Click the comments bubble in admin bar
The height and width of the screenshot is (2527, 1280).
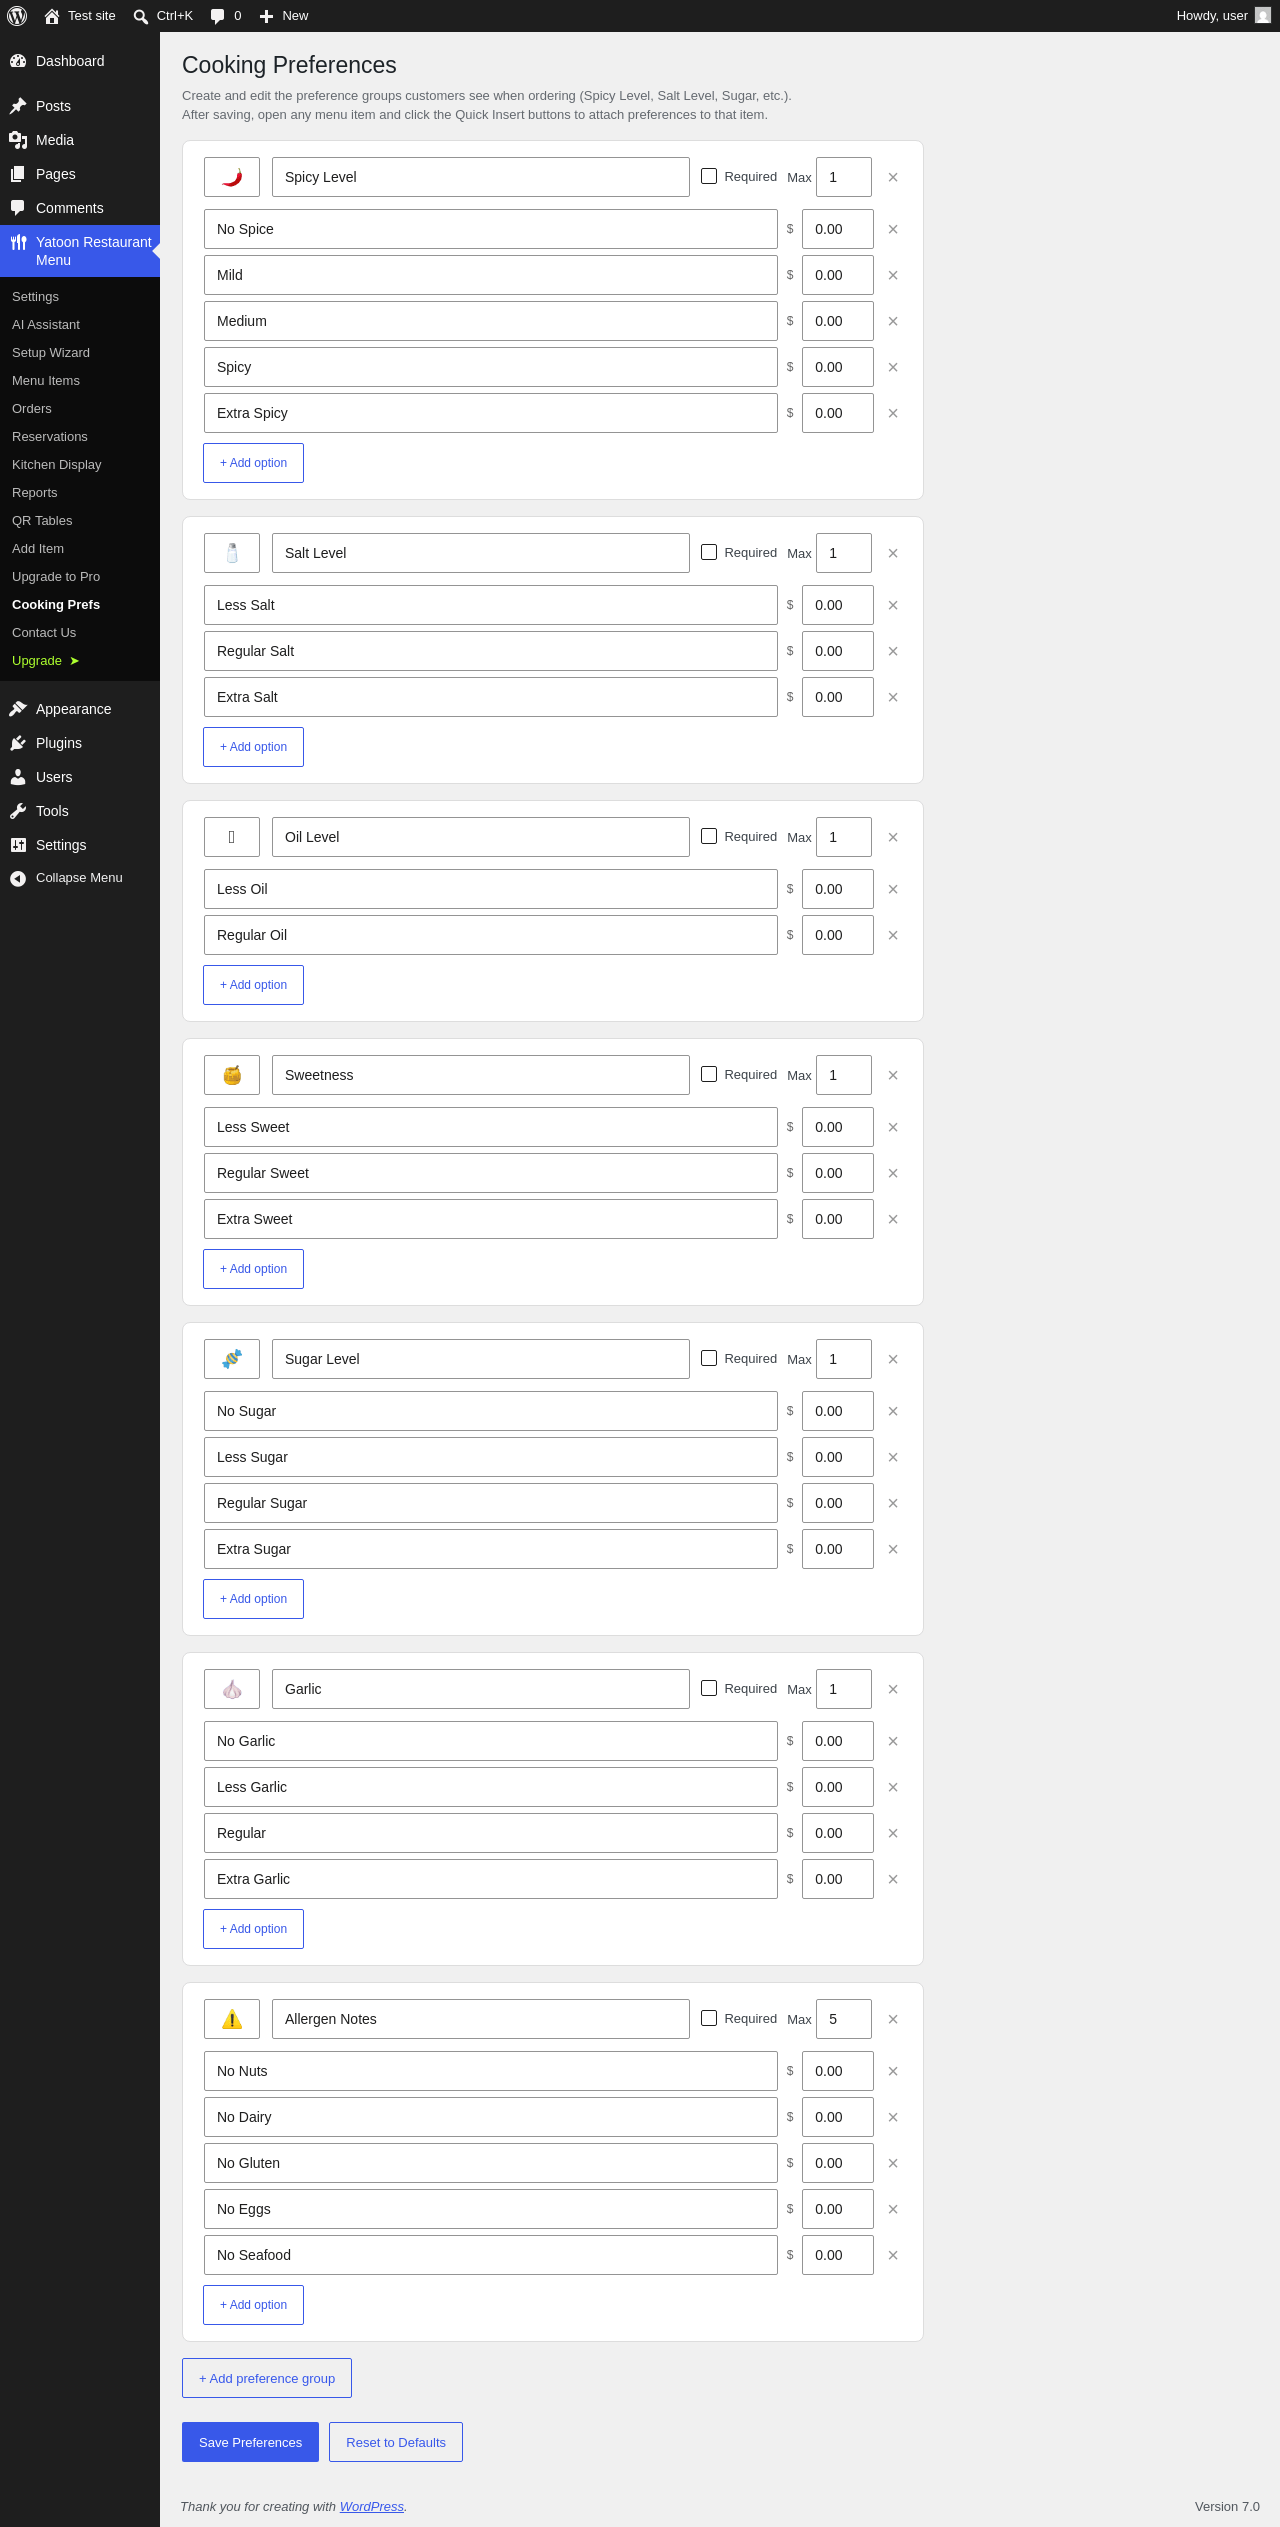click(x=226, y=16)
